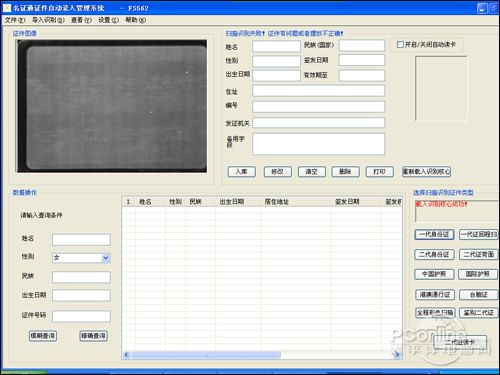Image resolution: width=500 pixels, height=375 pixels.
Task: Click the 居住地址 column header
Action: 296,202
